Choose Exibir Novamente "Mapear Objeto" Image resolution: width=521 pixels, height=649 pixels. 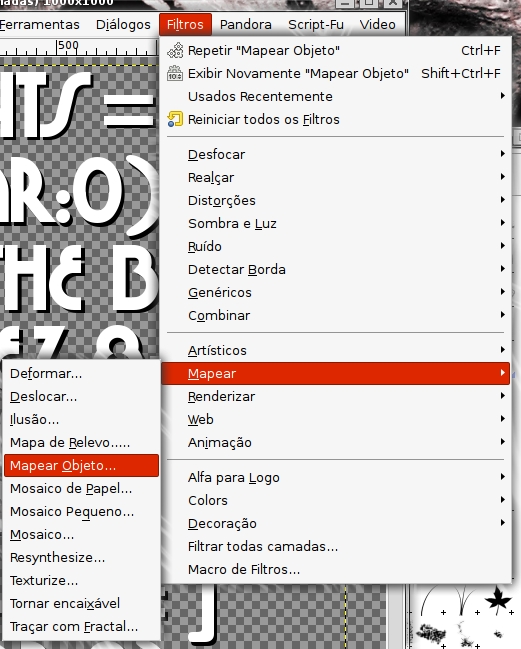click(335, 74)
